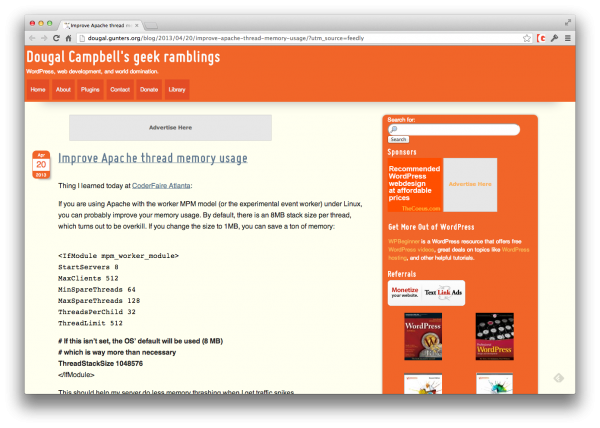Click the page icon left of the URL
Viewport: 600px width, 428px height.
pyautogui.click(x=81, y=38)
